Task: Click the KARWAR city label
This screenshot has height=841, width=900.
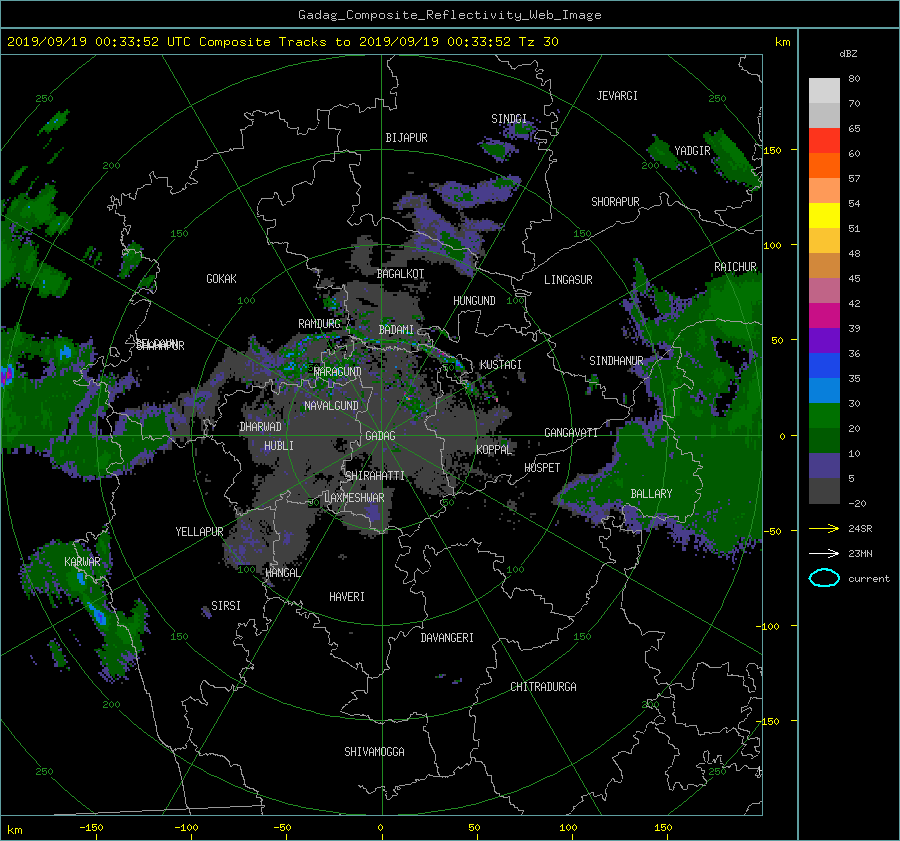Action: [x=82, y=561]
